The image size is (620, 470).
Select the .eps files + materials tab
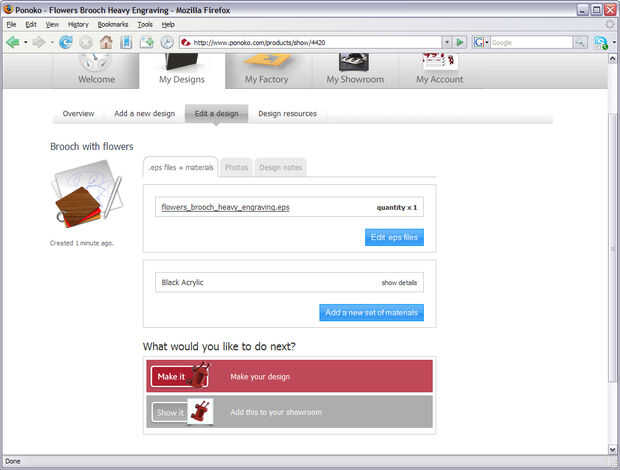coord(181,168)
